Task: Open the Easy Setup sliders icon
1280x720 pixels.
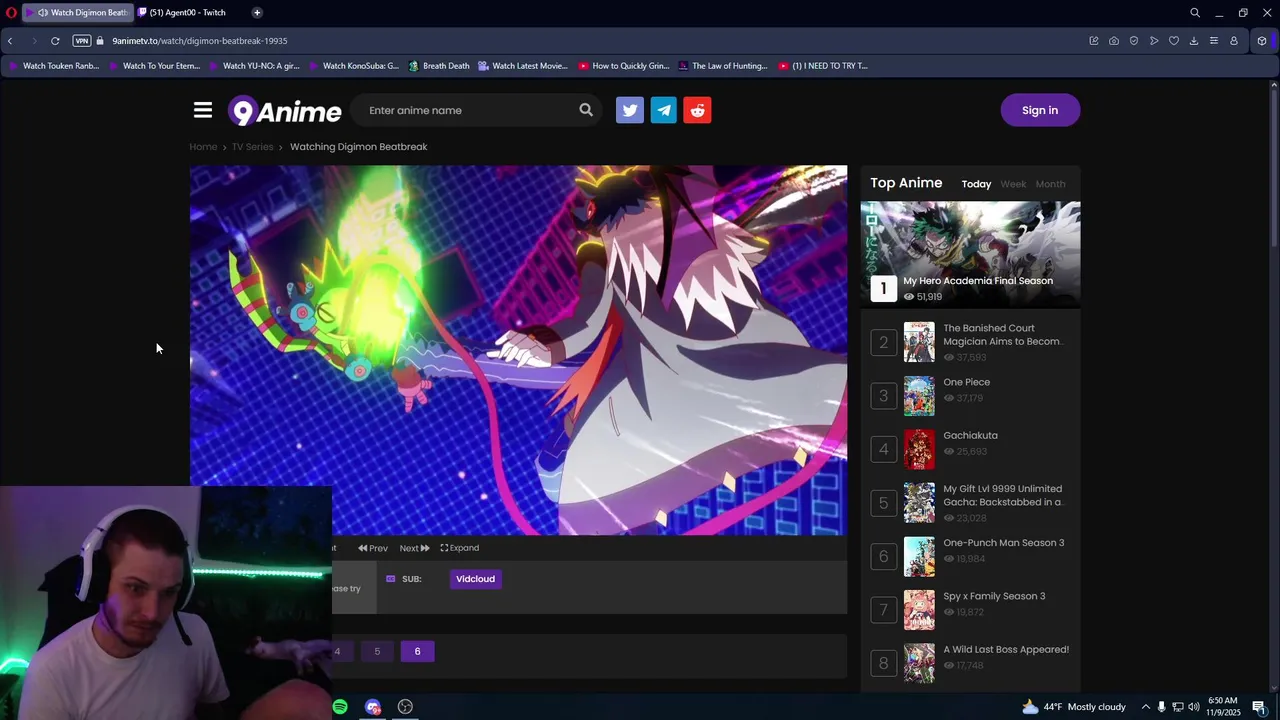Action: (1214, 41)
